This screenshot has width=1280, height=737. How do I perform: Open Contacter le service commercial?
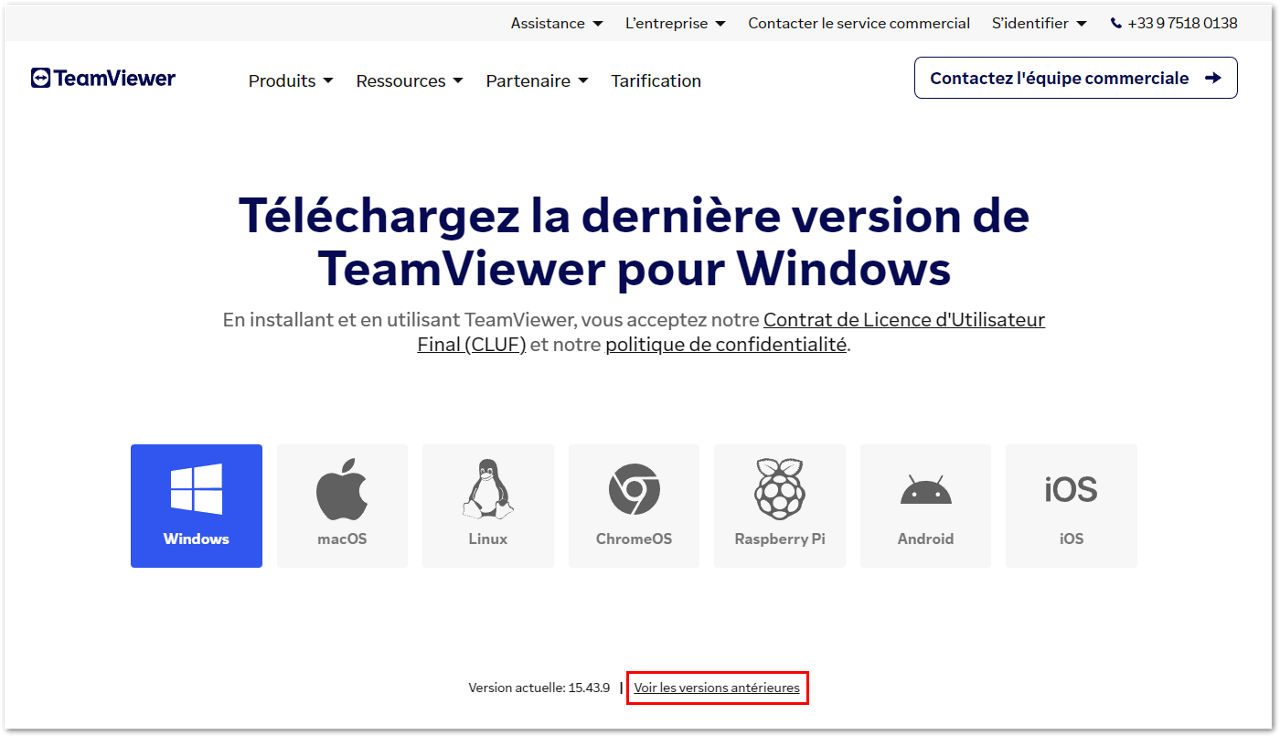(x=859, y=23)
